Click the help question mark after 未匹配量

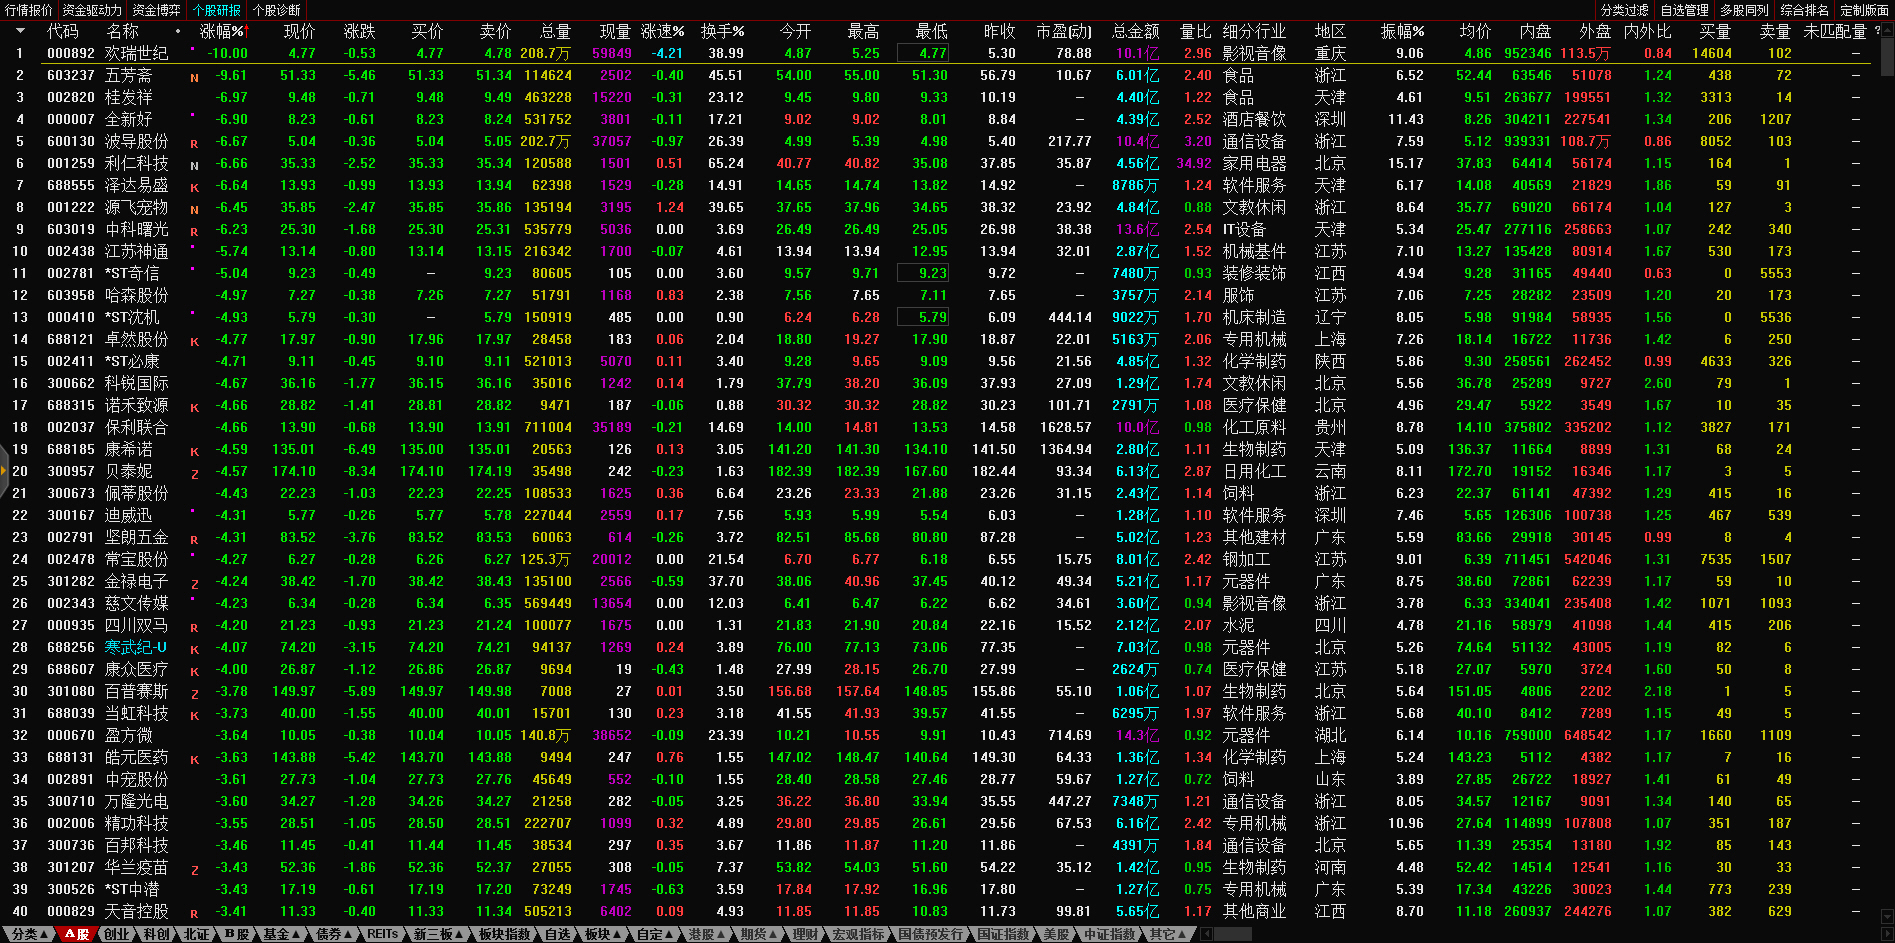click(1876, 31)
